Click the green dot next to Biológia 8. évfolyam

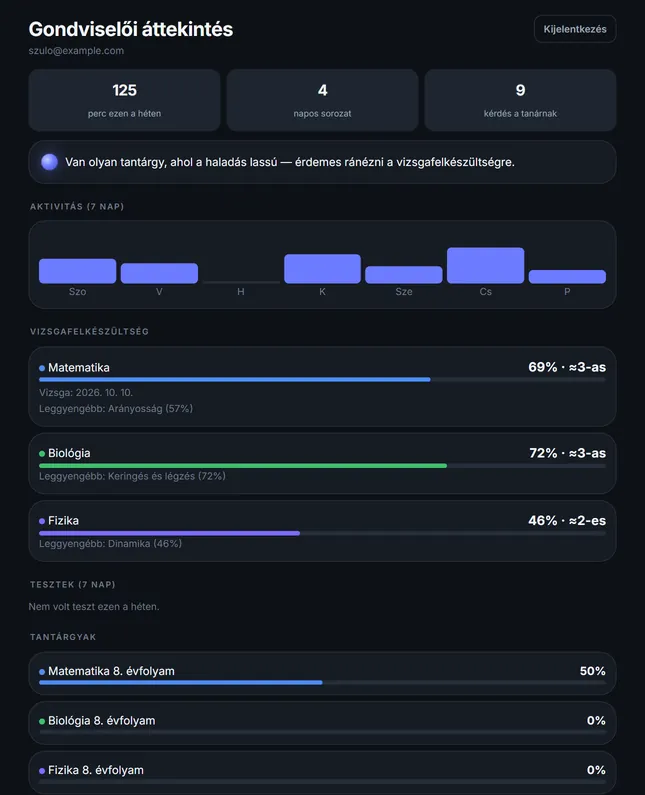tap(42, 721)
